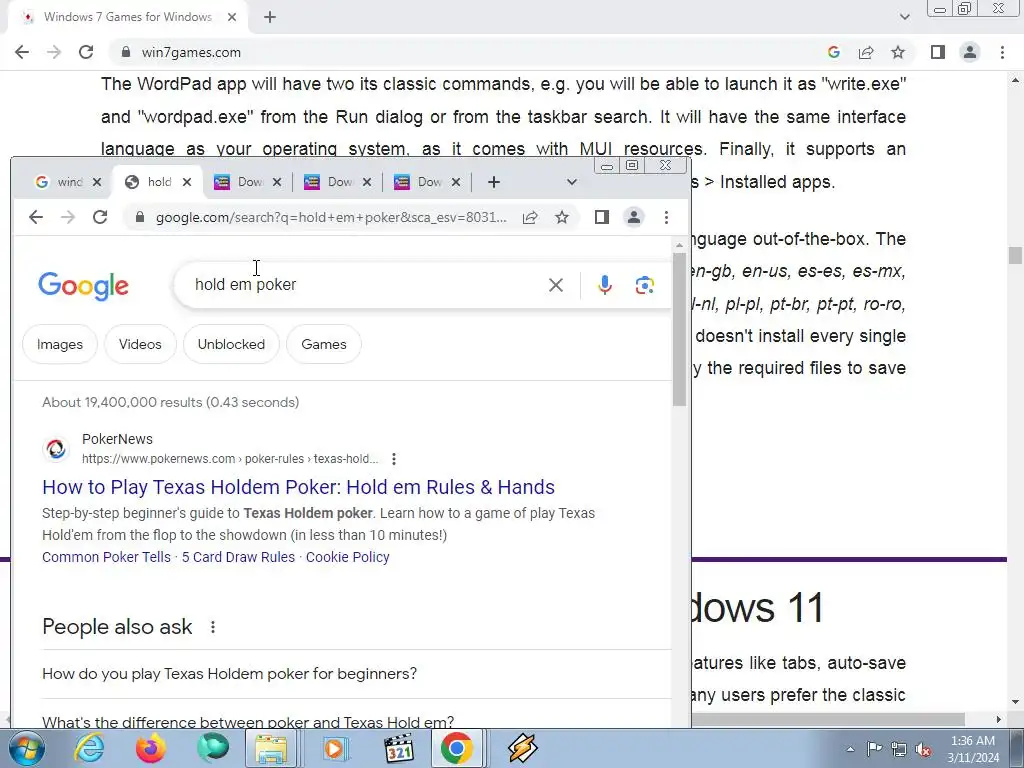Click muted volume icon in tray
The image size is (1024, 768).
923,749
